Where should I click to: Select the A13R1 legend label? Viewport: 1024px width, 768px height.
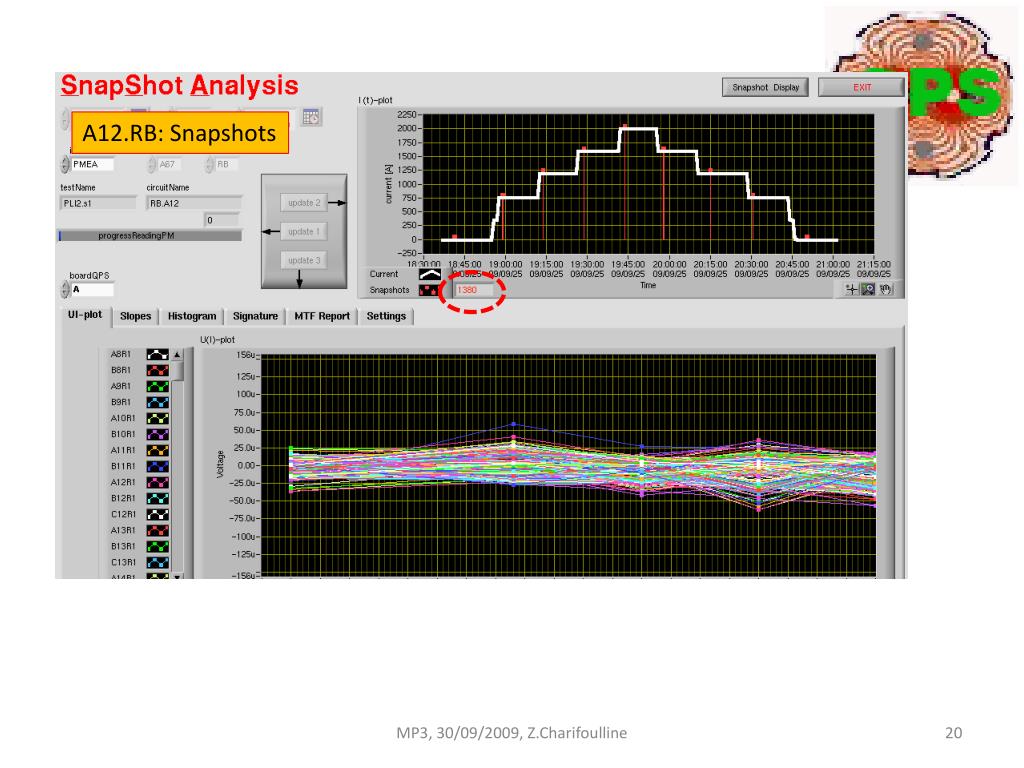point(123,530)
